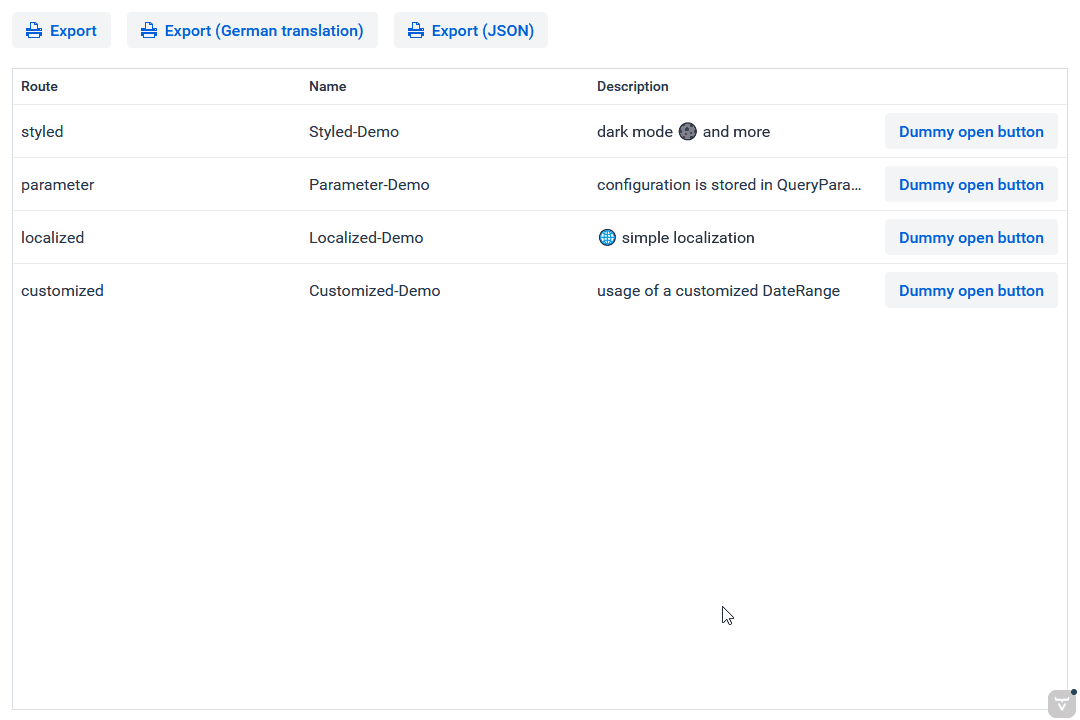
Task: Click Export (German translation) button
Action: tap(252, 30)
